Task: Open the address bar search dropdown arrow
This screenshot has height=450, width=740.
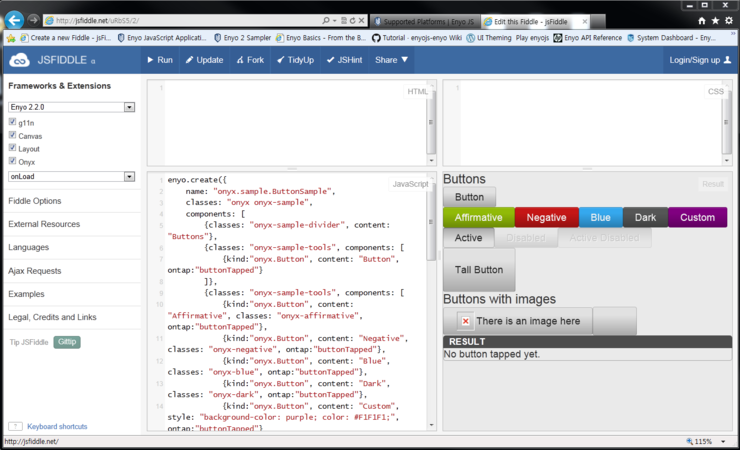Action: (334, 20)
